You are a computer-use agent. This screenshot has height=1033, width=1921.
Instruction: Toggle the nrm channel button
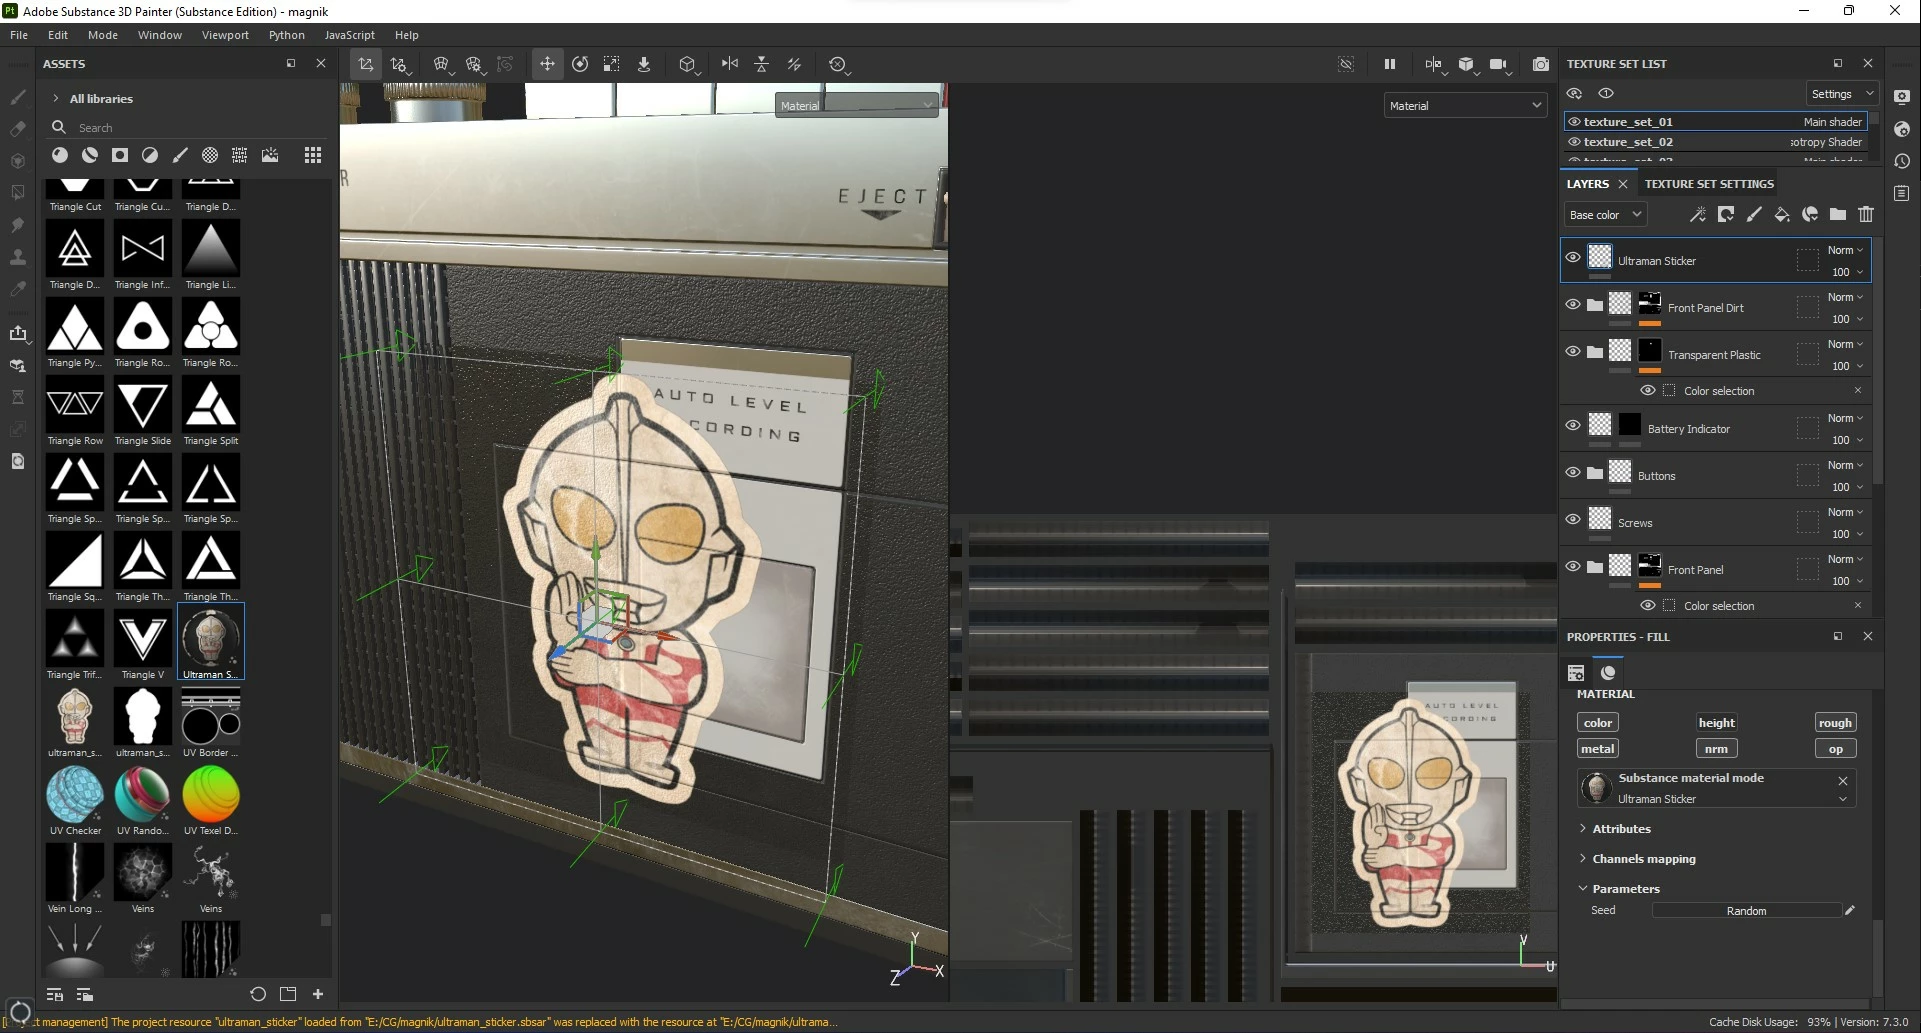(1716, 749)
